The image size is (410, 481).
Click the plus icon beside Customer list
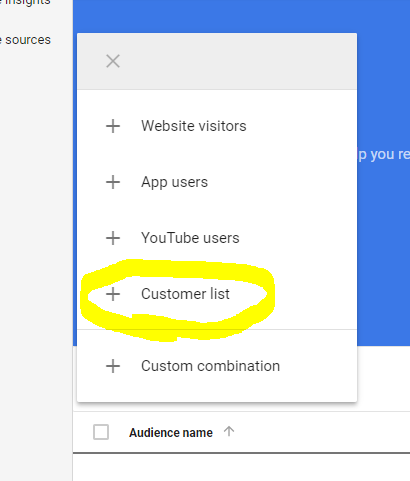pyautogui.click(x=113, y=294)
